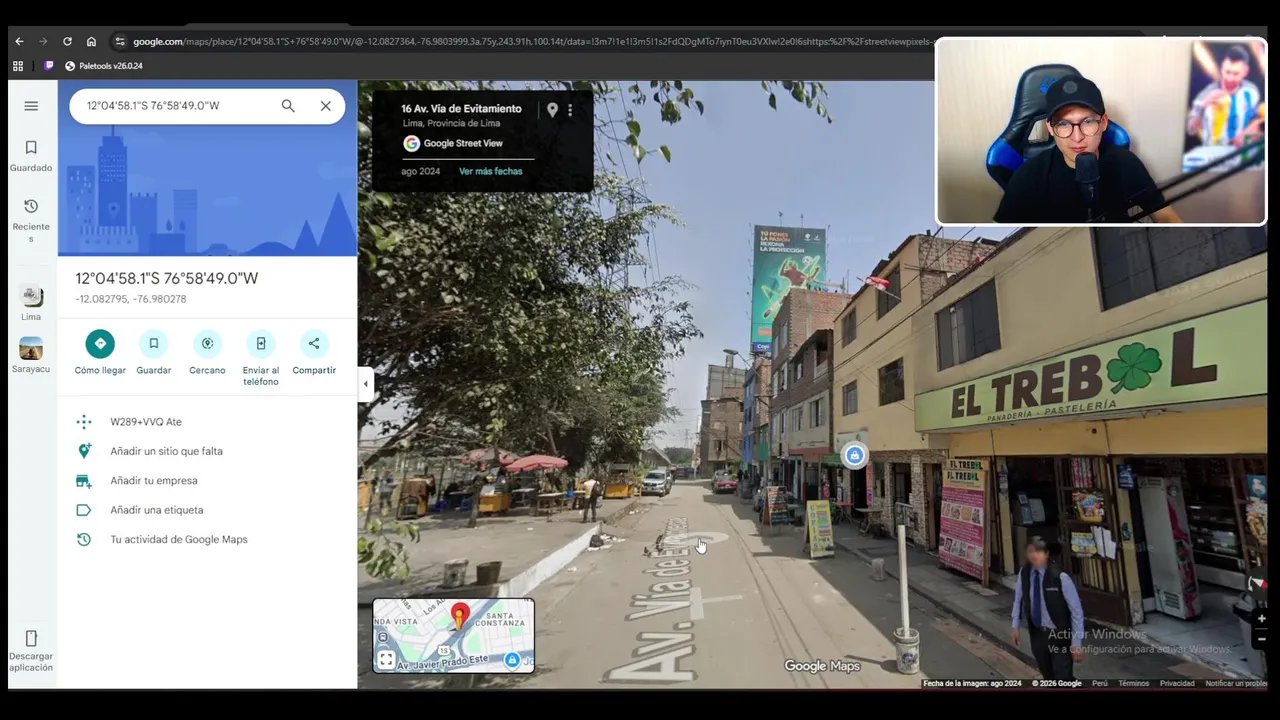
Task: Click the 16 Av. Vía de Evitamiento address
Action: pos(461,109)
